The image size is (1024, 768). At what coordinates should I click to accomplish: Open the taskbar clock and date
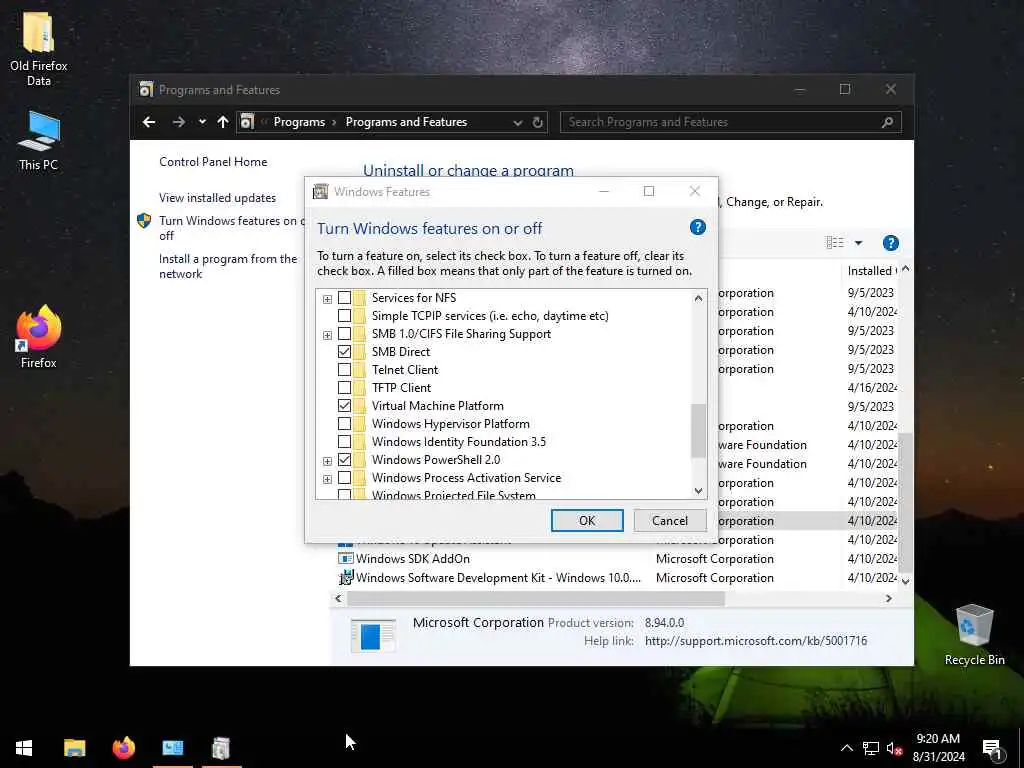(938, 748)
